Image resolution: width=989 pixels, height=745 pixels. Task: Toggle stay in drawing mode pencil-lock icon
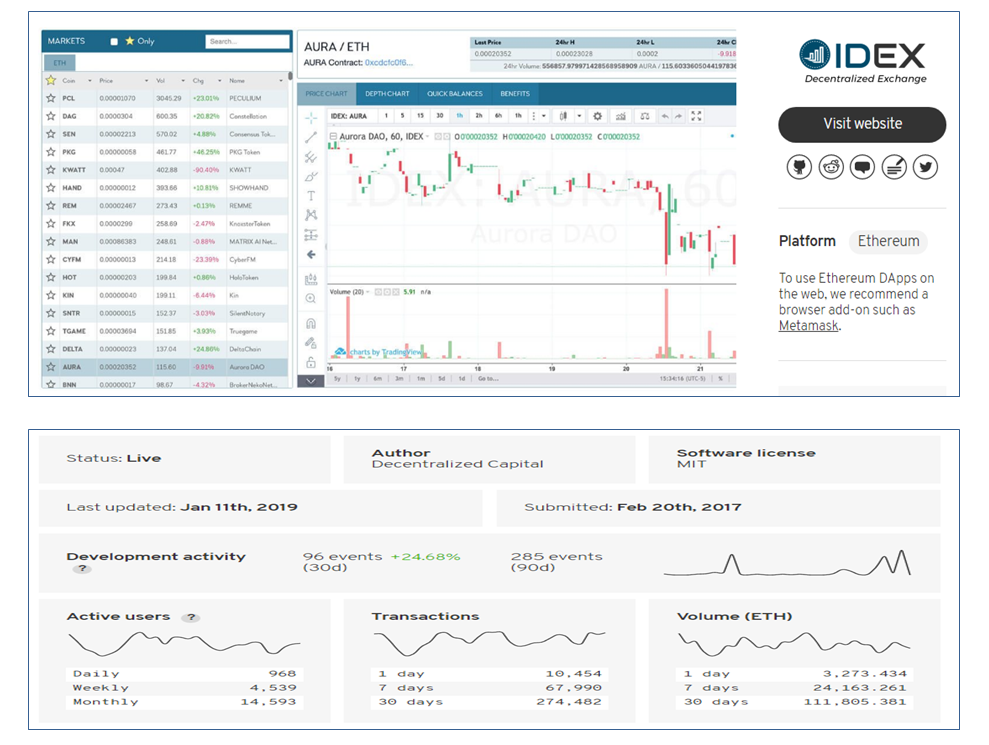tap(311, 343)
